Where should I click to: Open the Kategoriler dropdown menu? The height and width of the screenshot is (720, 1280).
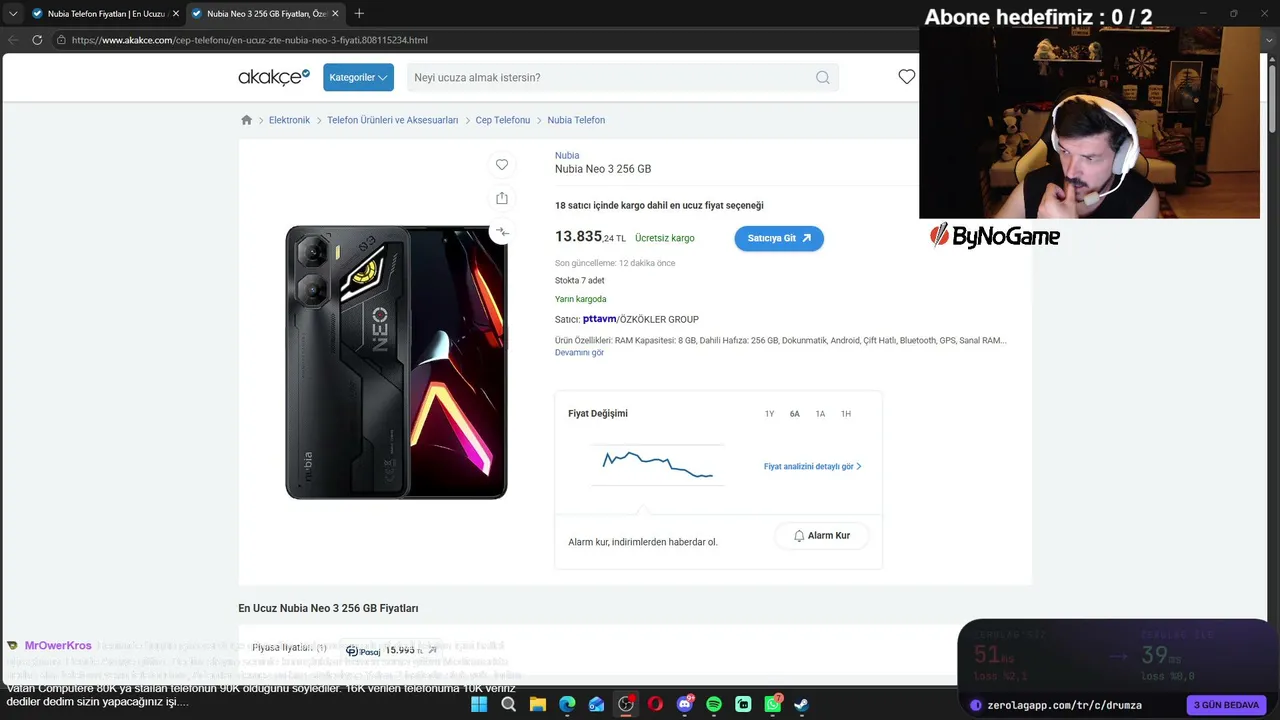pos(358,77)
